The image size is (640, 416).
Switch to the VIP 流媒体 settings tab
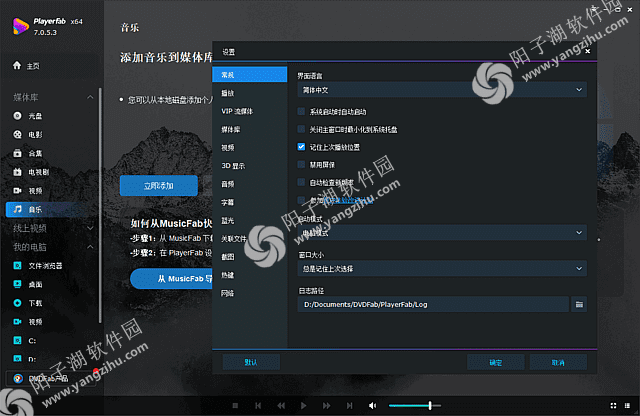pyautogui.click(x=250, y=111)
